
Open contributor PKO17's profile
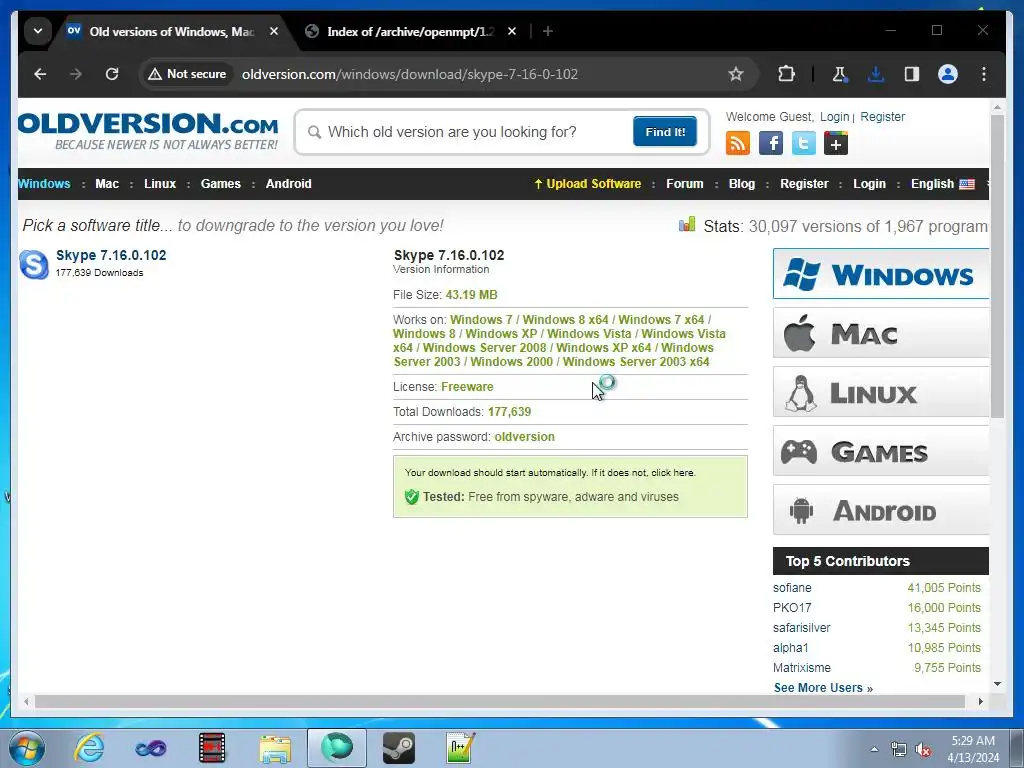pos(792,608)
